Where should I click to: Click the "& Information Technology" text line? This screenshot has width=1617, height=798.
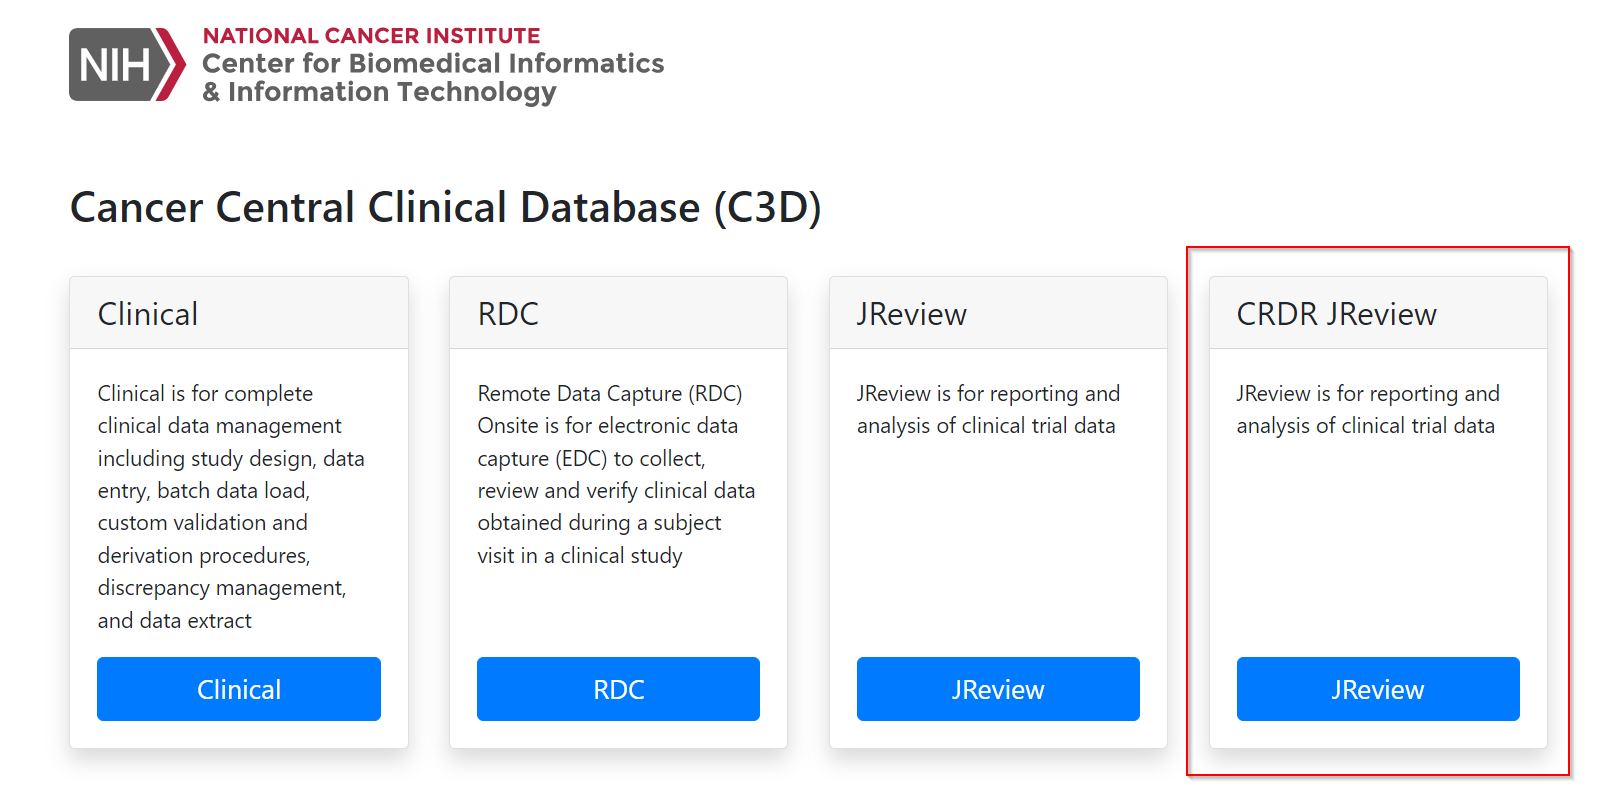(379, 92)
